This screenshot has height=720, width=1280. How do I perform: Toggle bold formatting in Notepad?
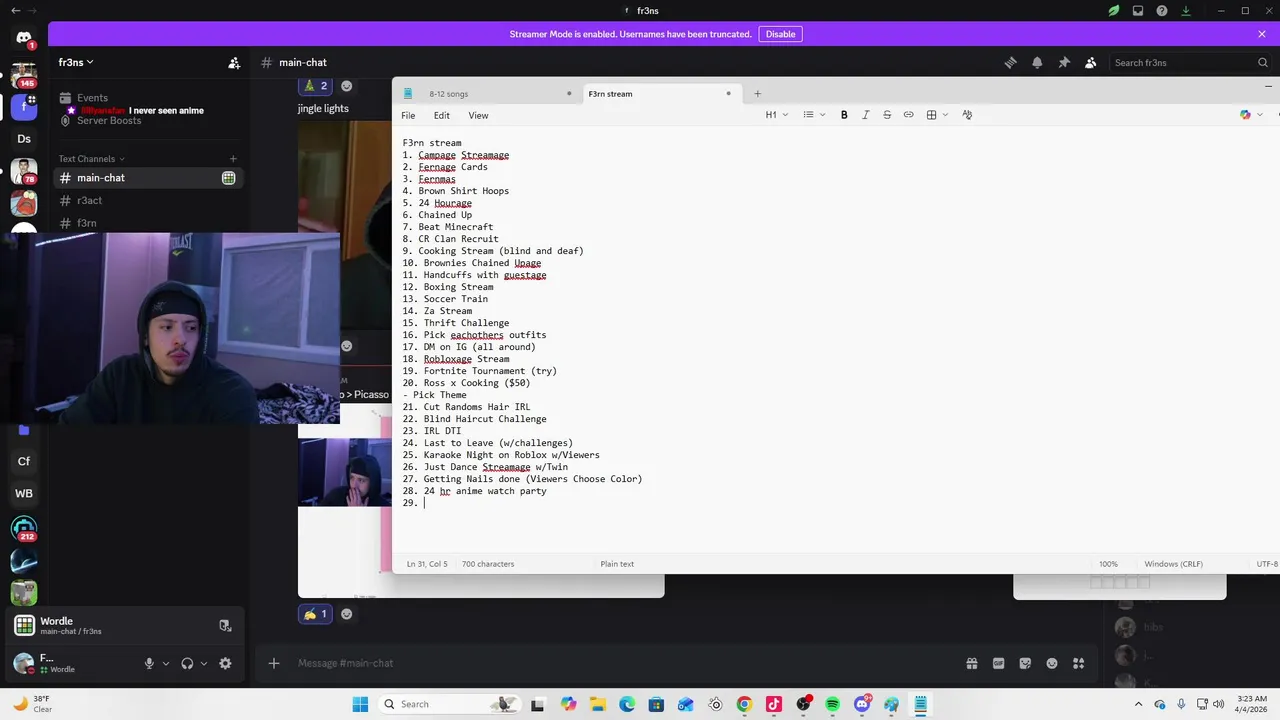click(x=844, y=115)
